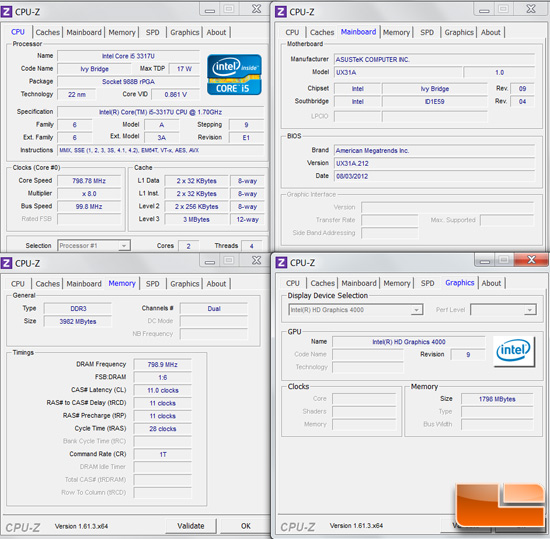Go to Graphics tab in the Memory window
The height and width of the screenshot is (539, 550).
point(185,284)
